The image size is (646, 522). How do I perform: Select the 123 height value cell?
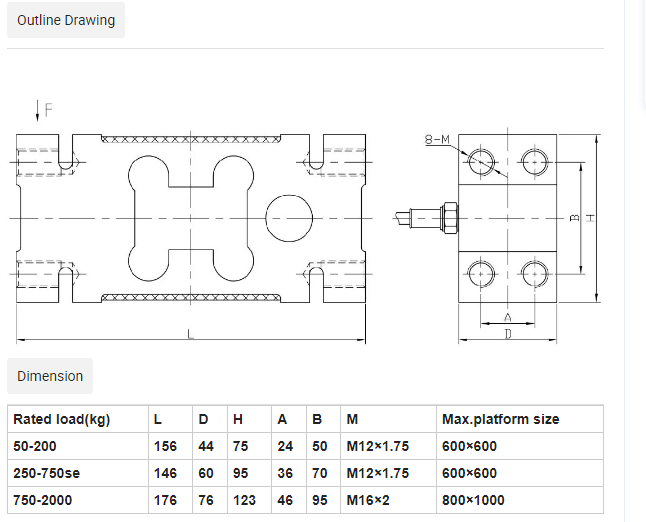pos(244,500)
